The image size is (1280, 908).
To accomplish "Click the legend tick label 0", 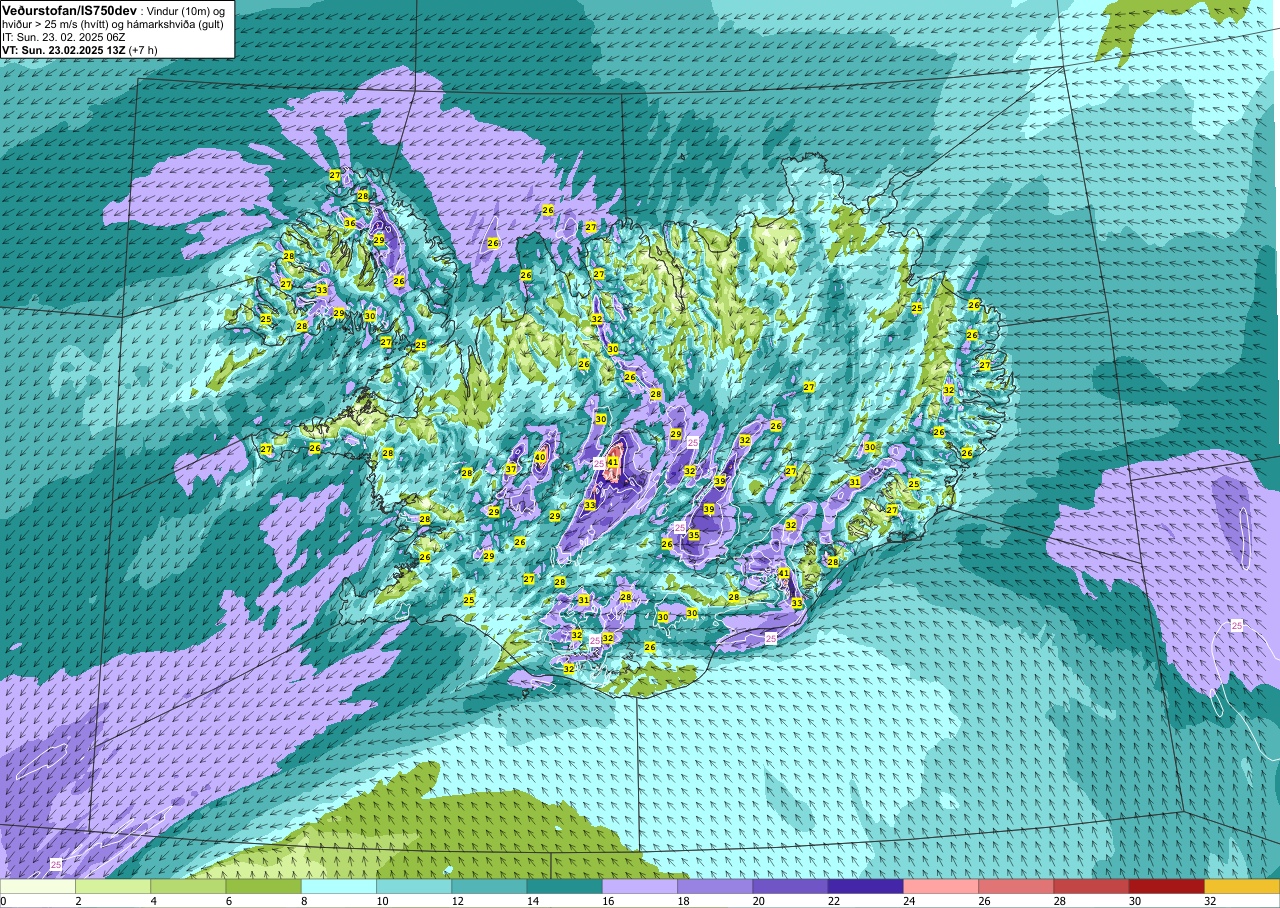I will pos(3,901).
